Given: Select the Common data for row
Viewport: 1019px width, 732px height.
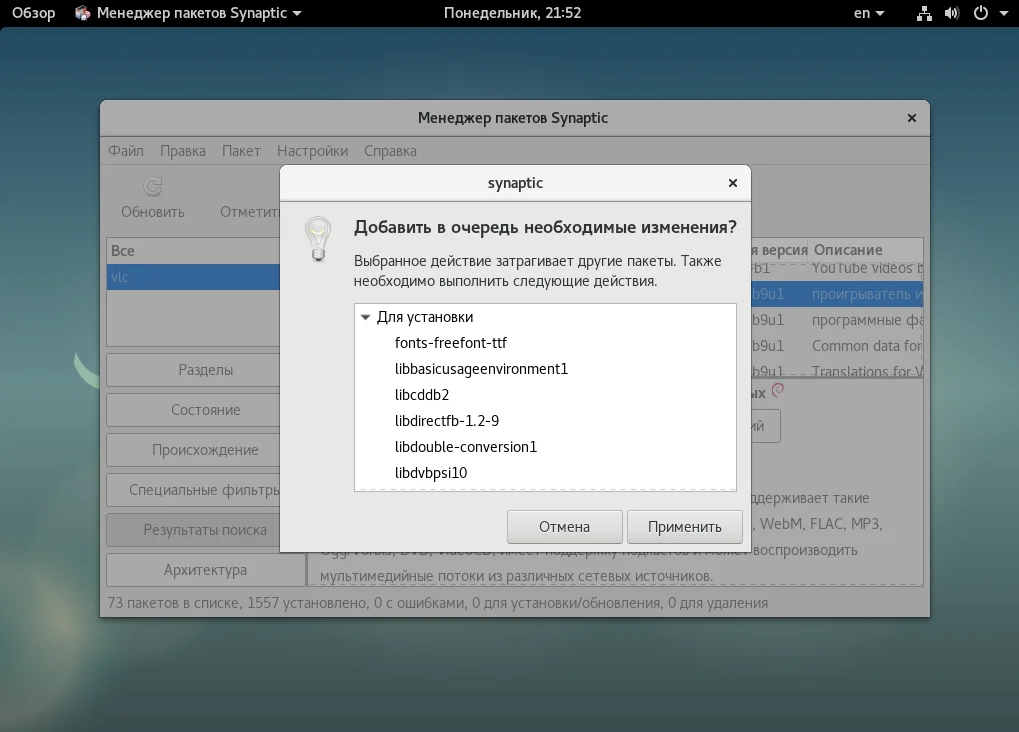Looking at the screenshot, I should (x=837, y=346).
